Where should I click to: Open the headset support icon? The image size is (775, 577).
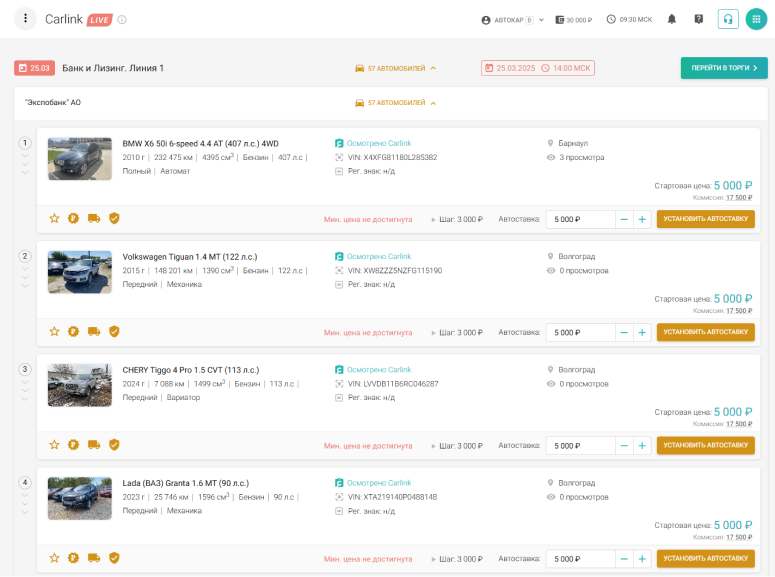[728, 19]
